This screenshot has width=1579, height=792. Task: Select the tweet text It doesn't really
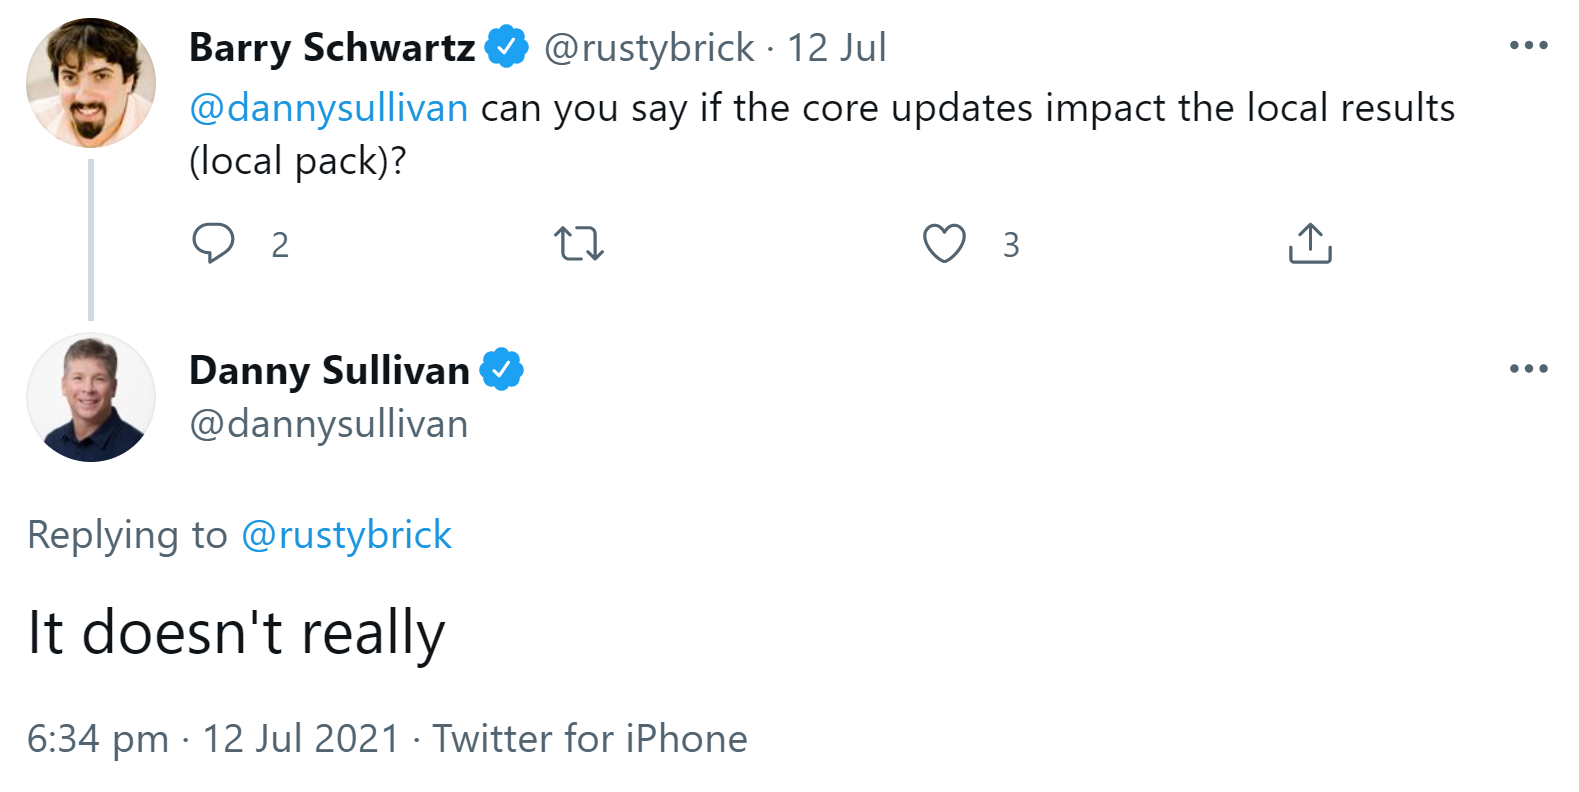[237, 630]
